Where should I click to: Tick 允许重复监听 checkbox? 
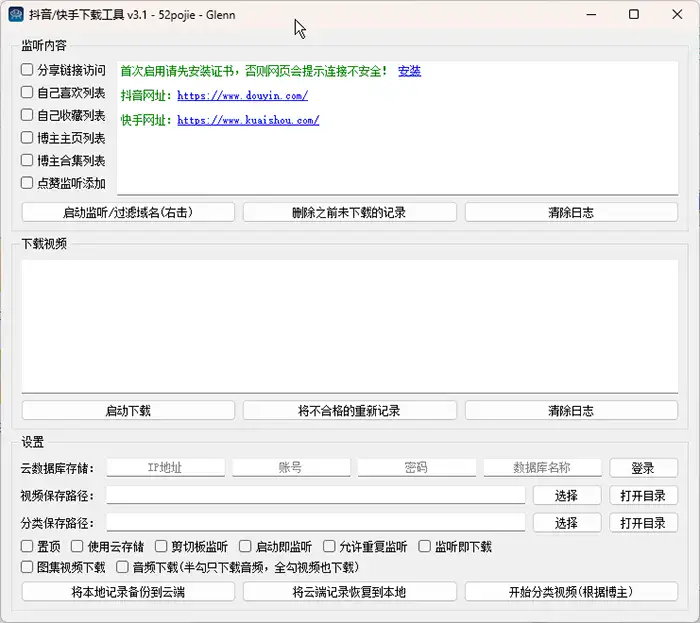pyautogui.click(x=329, y=546)
